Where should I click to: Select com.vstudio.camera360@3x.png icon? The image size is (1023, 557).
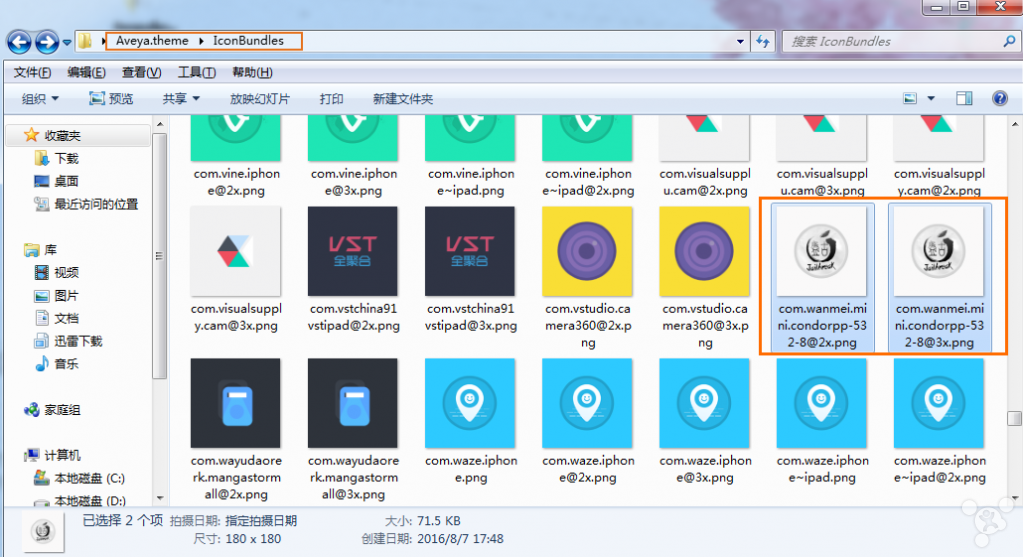tap(705, 251)
